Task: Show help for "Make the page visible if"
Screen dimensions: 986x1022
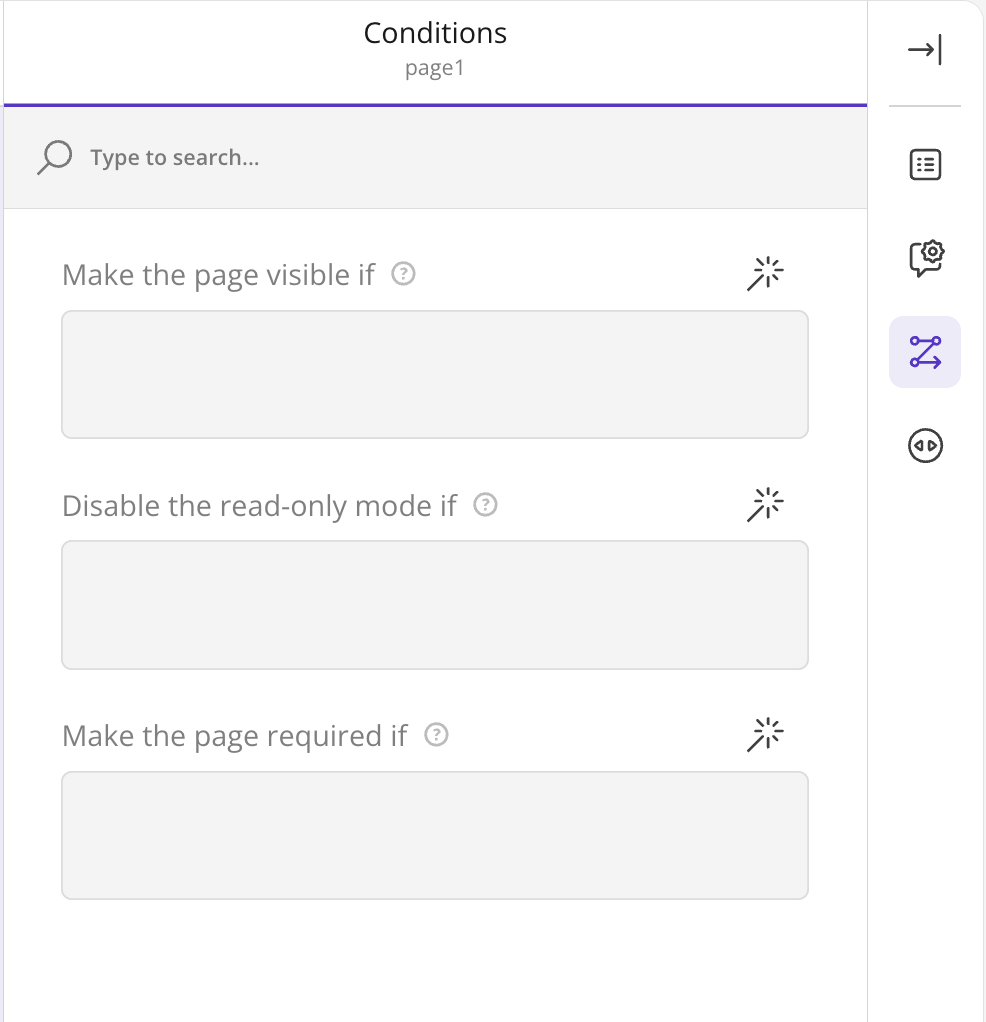Action: click(403, 274)
